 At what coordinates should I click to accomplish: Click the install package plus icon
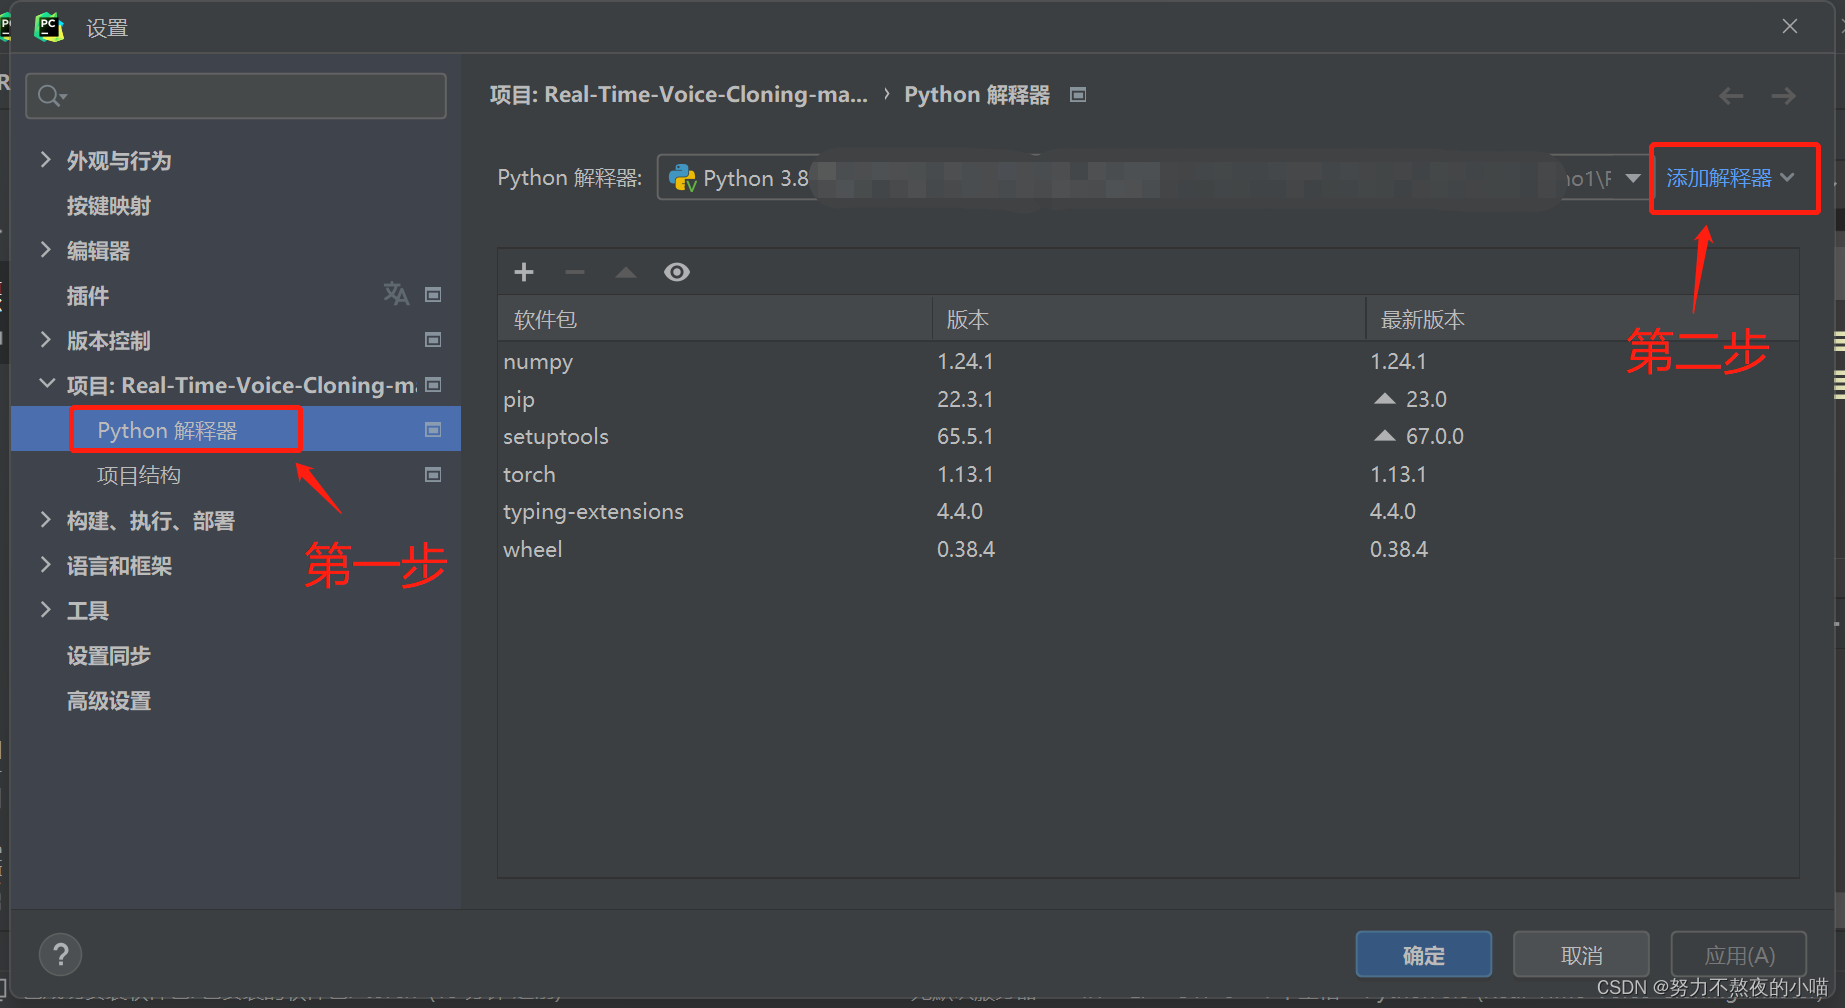tap(524, 272)
